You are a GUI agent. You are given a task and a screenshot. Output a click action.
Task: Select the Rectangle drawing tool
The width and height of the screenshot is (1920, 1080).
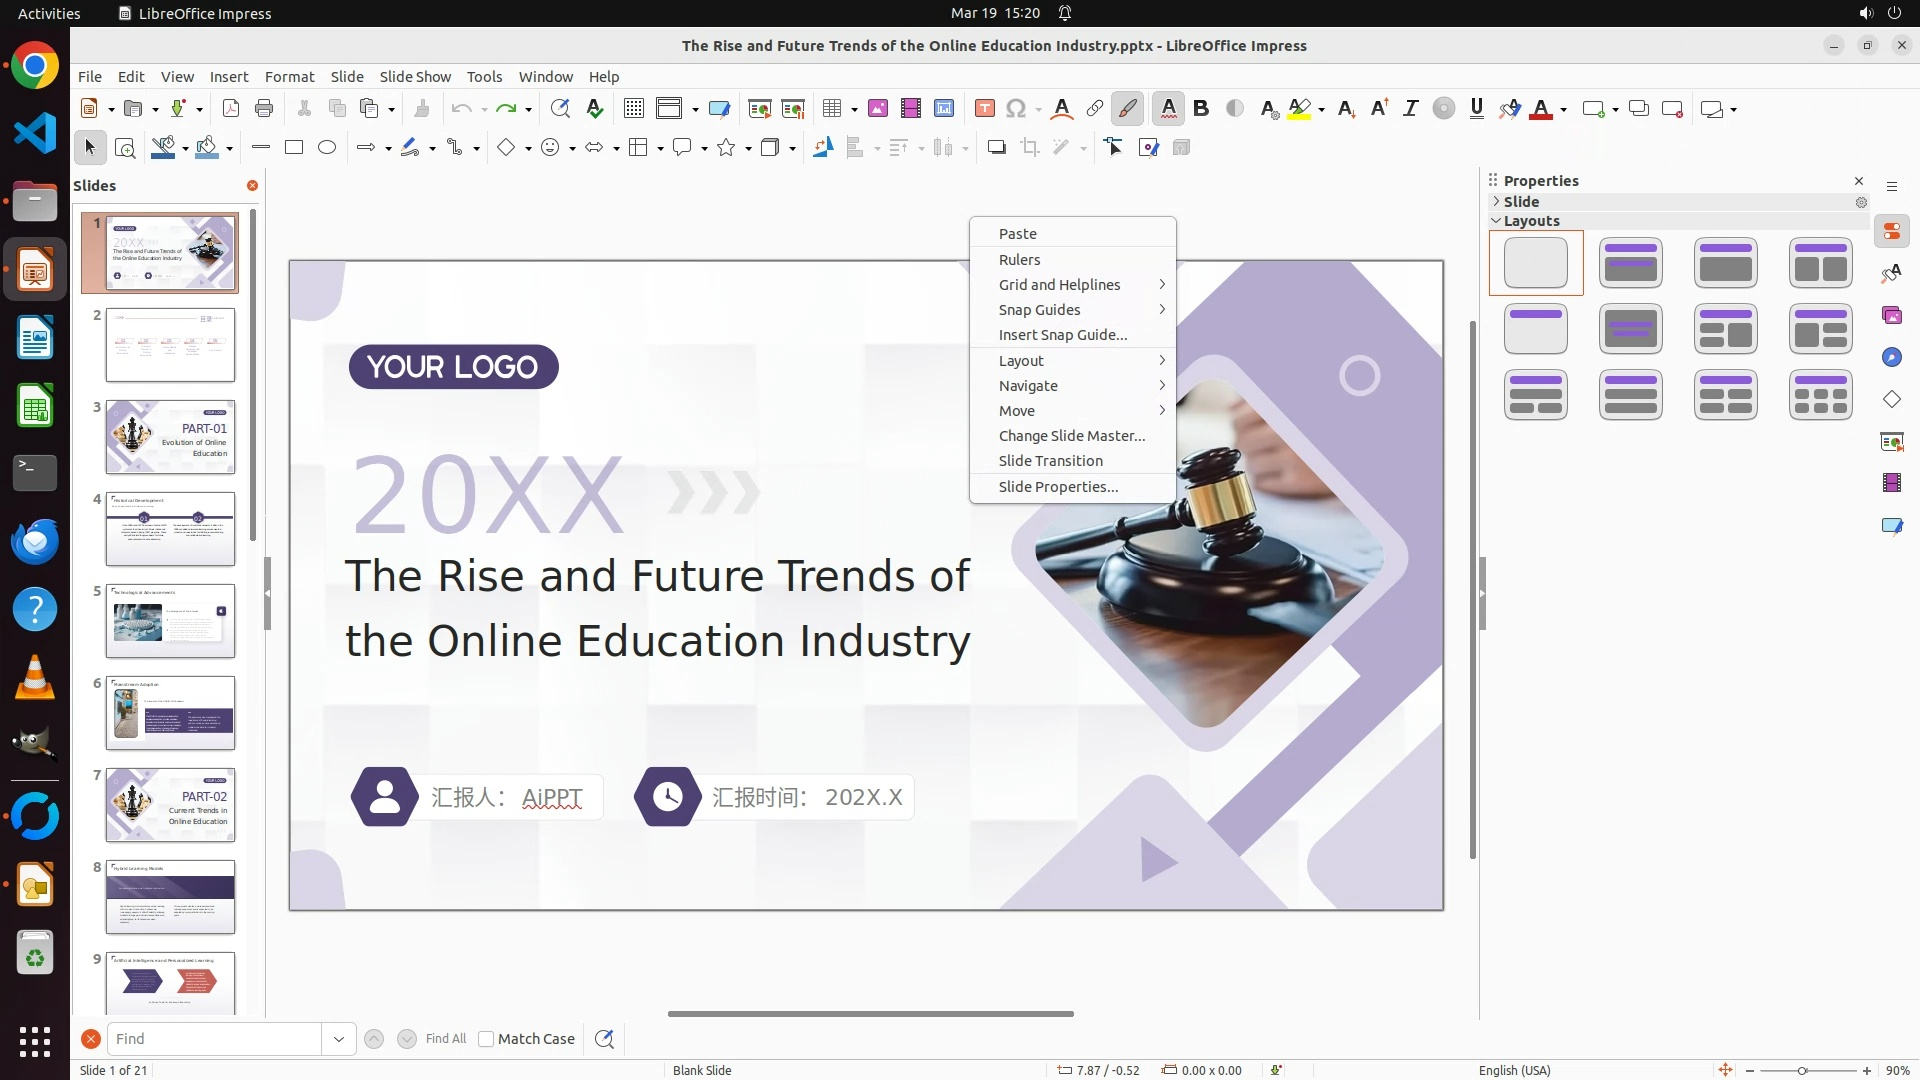coord(294,148)
